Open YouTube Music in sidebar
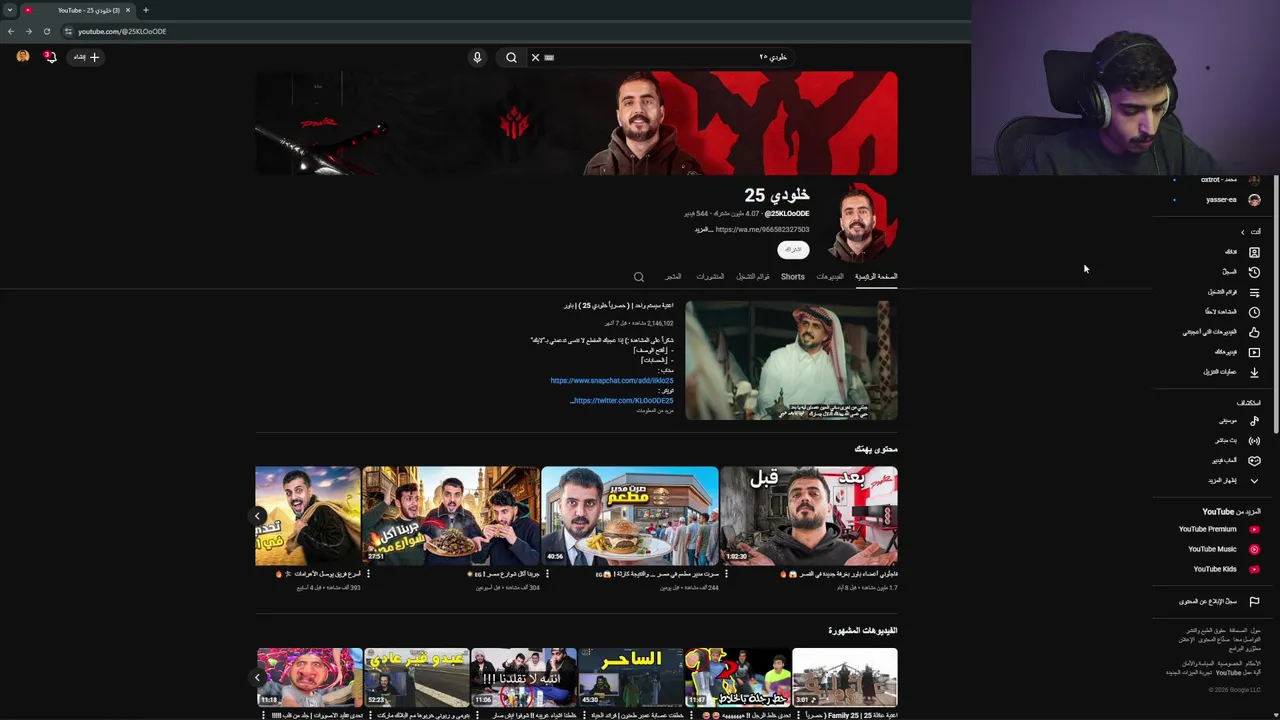 click(x=1222, y=549)
